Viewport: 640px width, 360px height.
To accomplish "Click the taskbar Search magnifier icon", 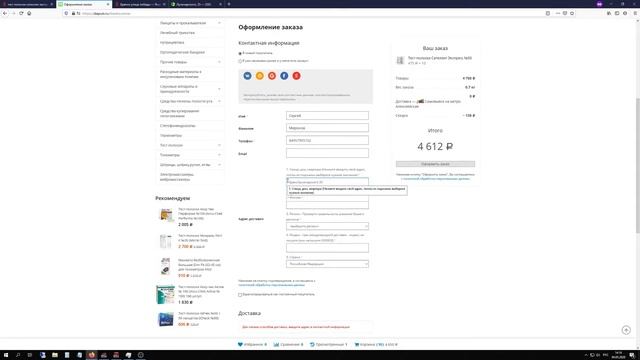I will [18, 355].
